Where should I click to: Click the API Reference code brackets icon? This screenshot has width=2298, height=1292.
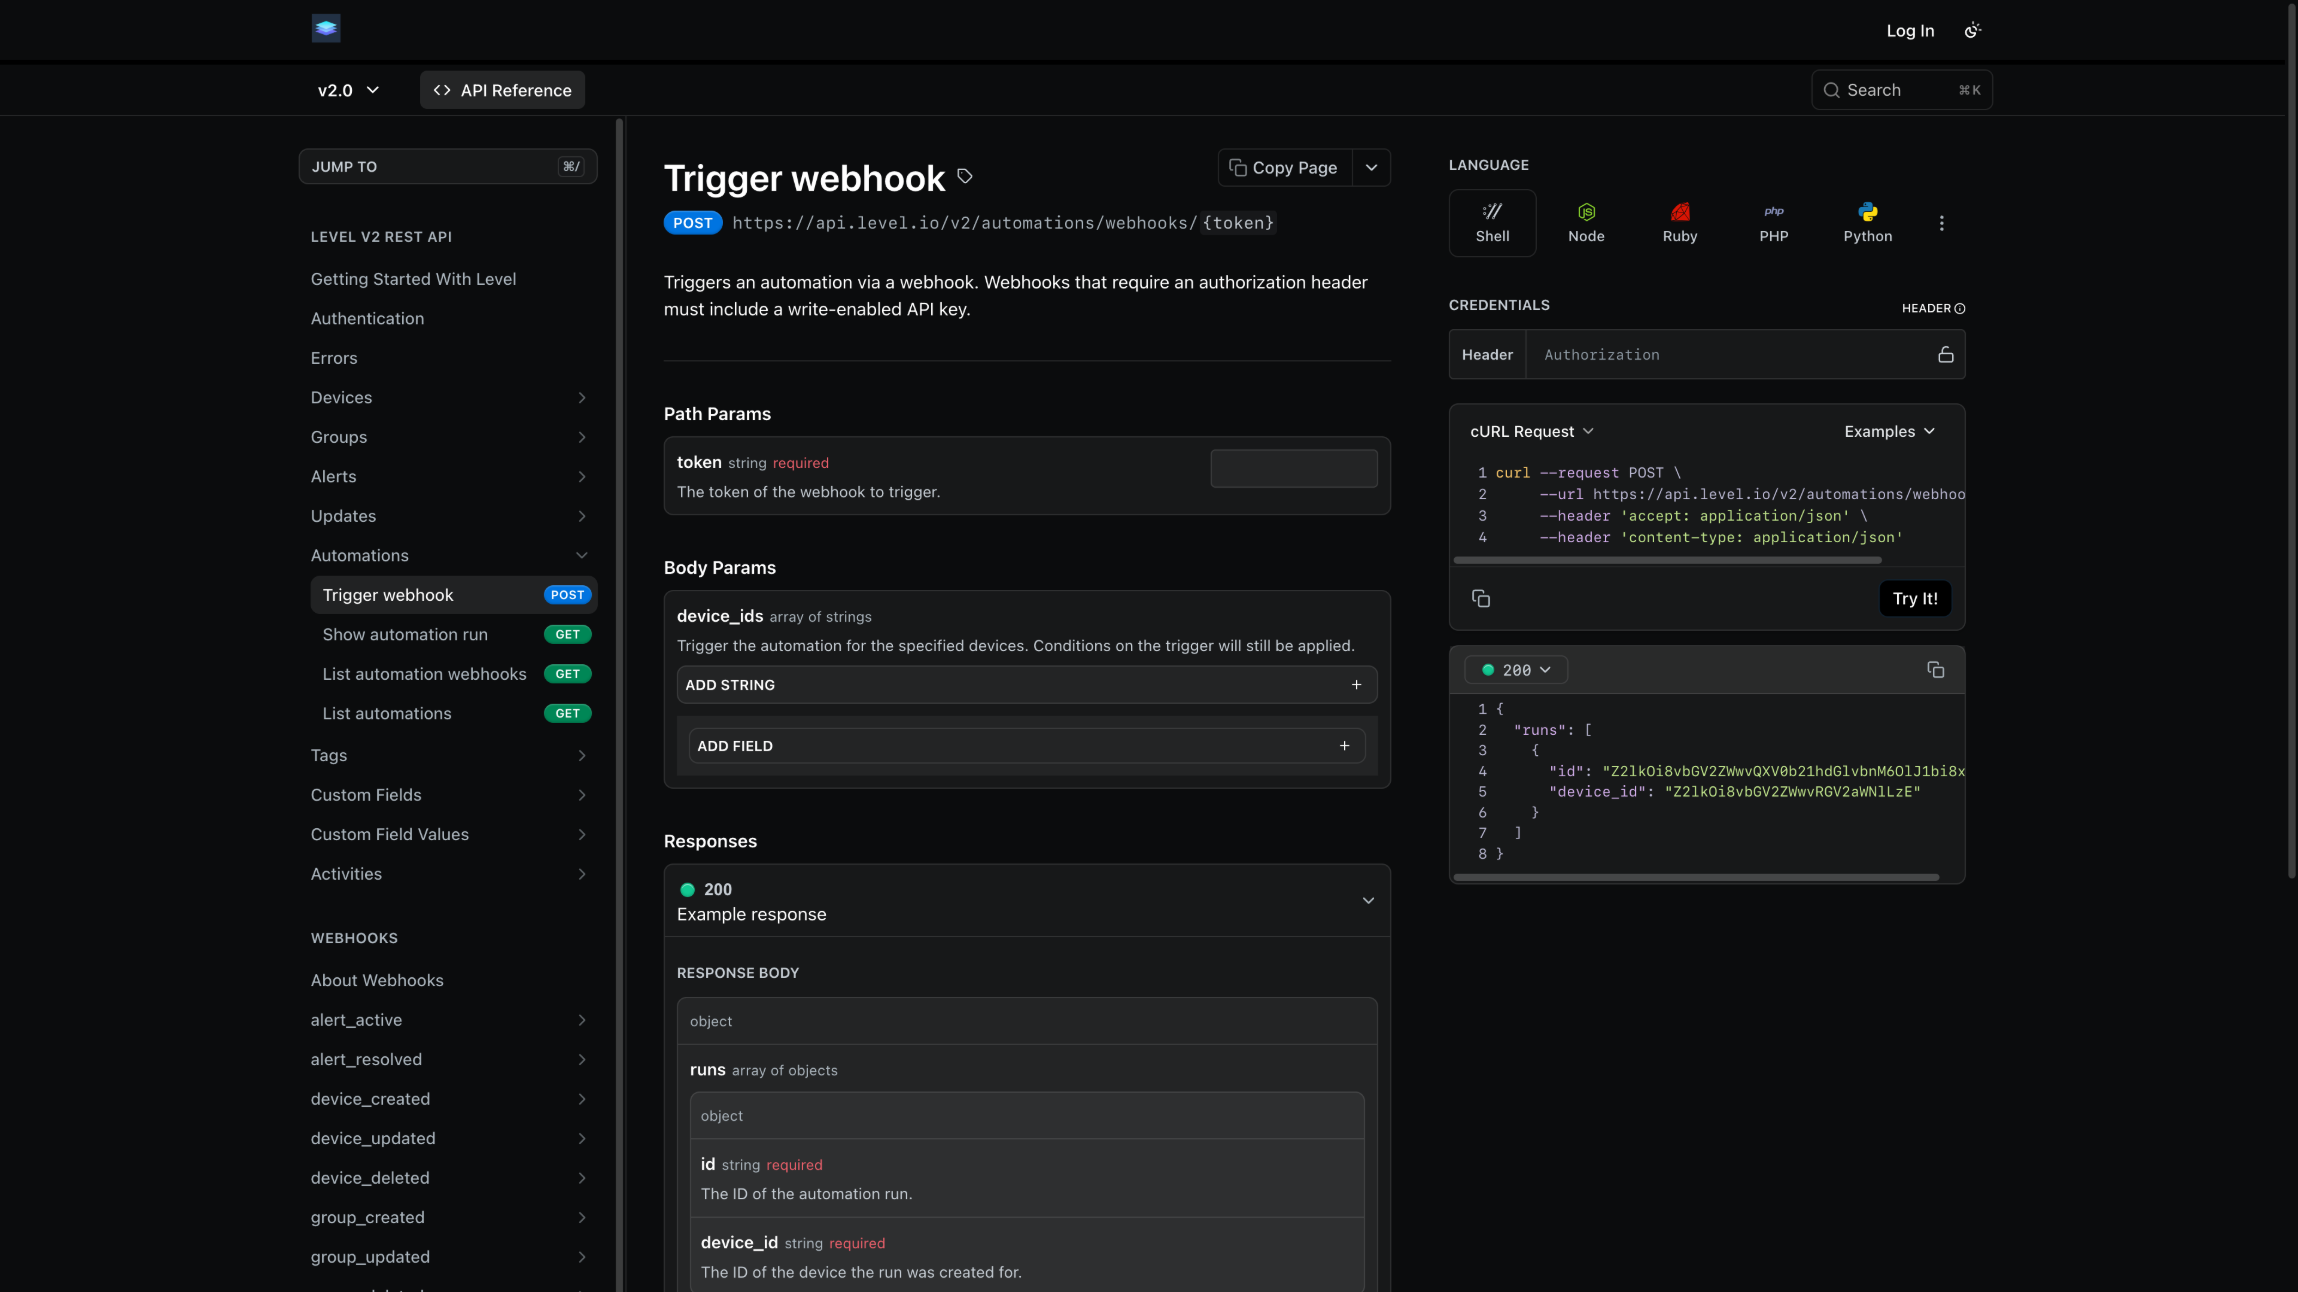[442, 90]
